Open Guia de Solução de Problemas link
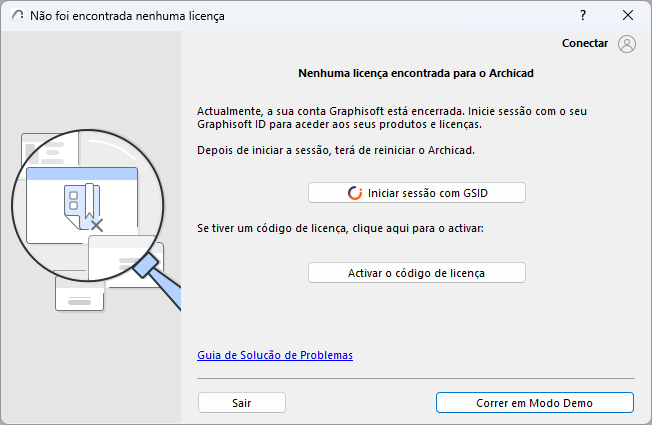 tap(275, 355)
